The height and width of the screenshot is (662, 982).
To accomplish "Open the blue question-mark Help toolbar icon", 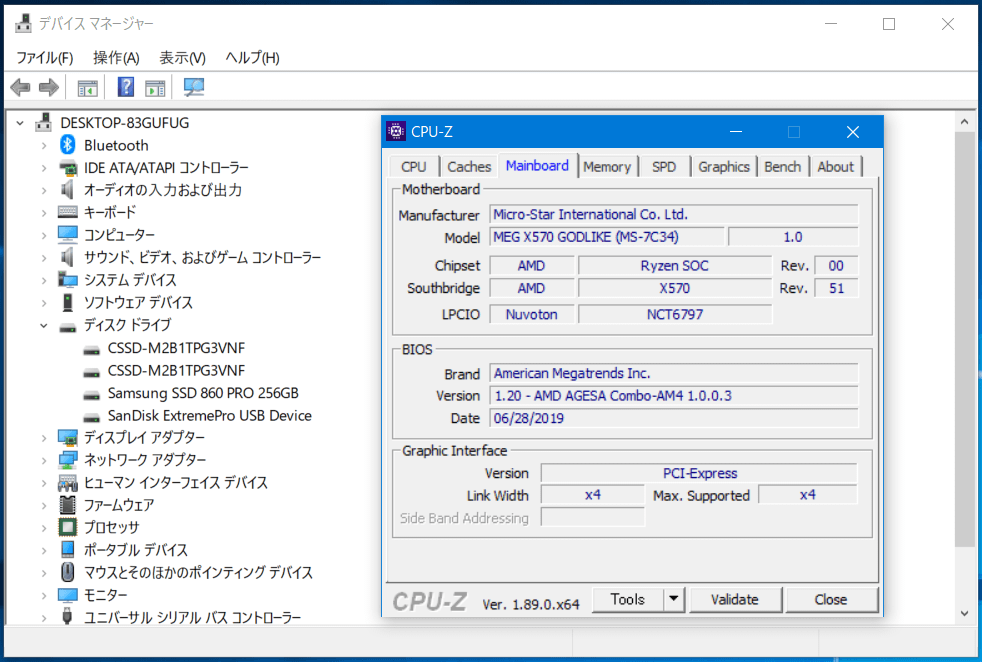I will tap(126, 87).
